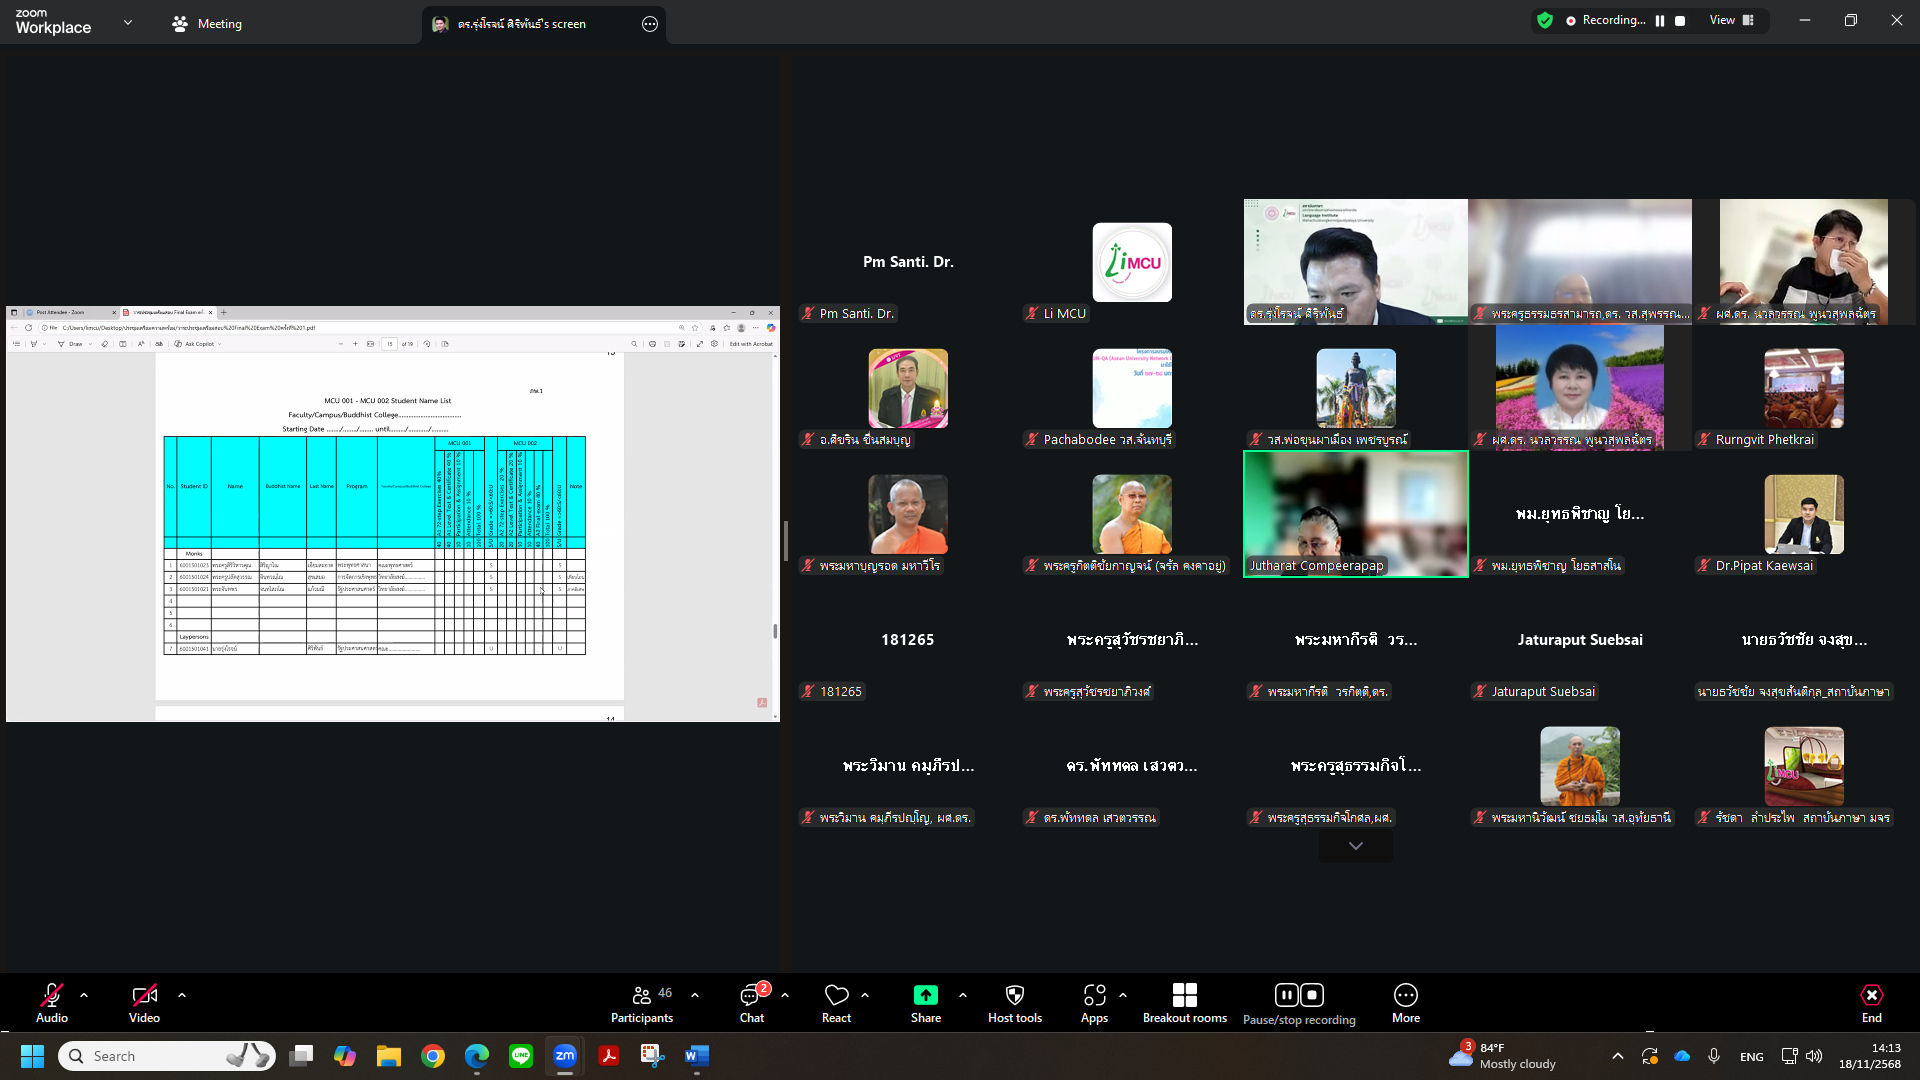Toggle the Video camera on

pyautogui.click(x=144, y=1003)
